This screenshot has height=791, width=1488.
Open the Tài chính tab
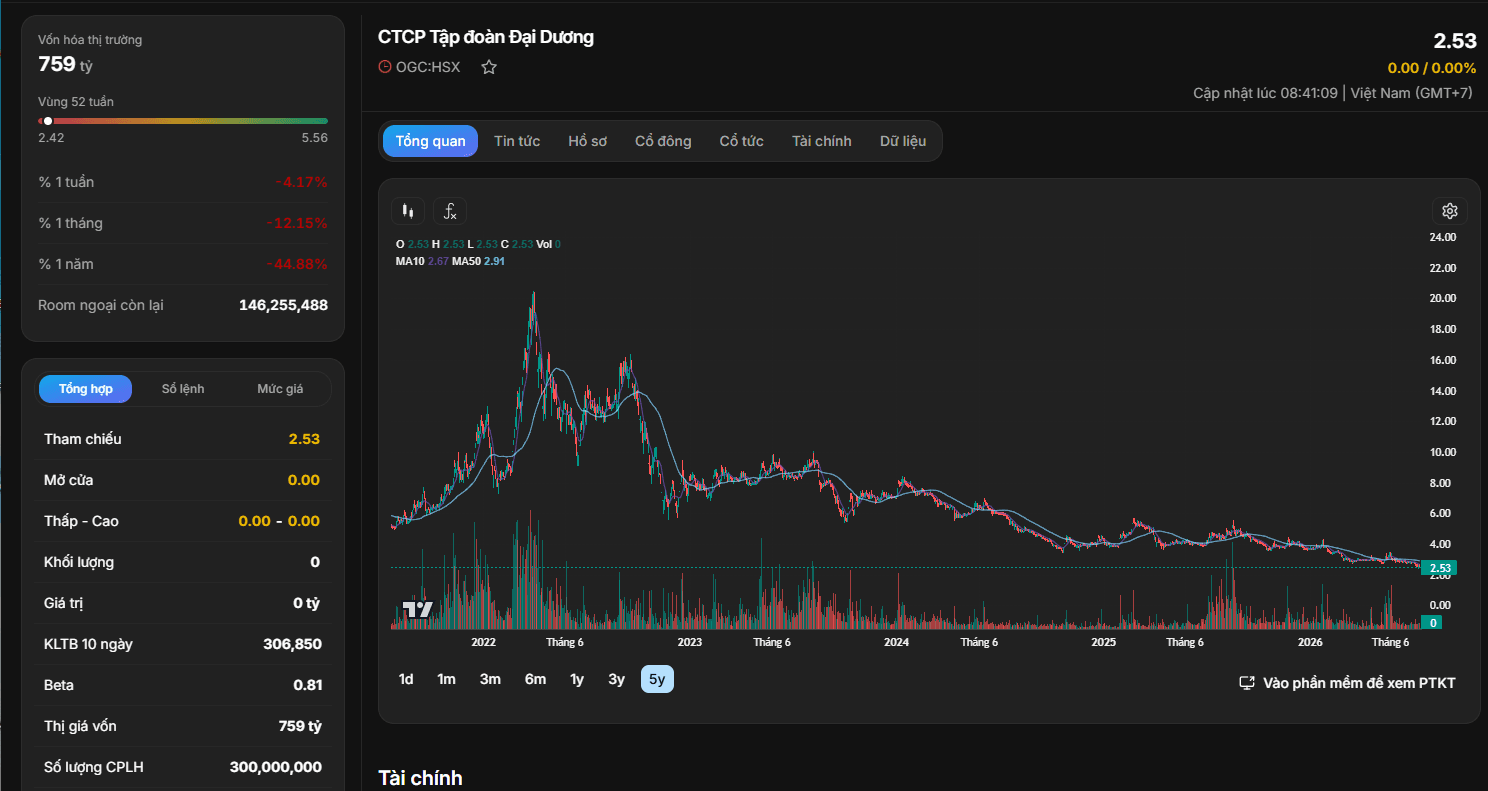pyautogui.click(x=822, y=141)
